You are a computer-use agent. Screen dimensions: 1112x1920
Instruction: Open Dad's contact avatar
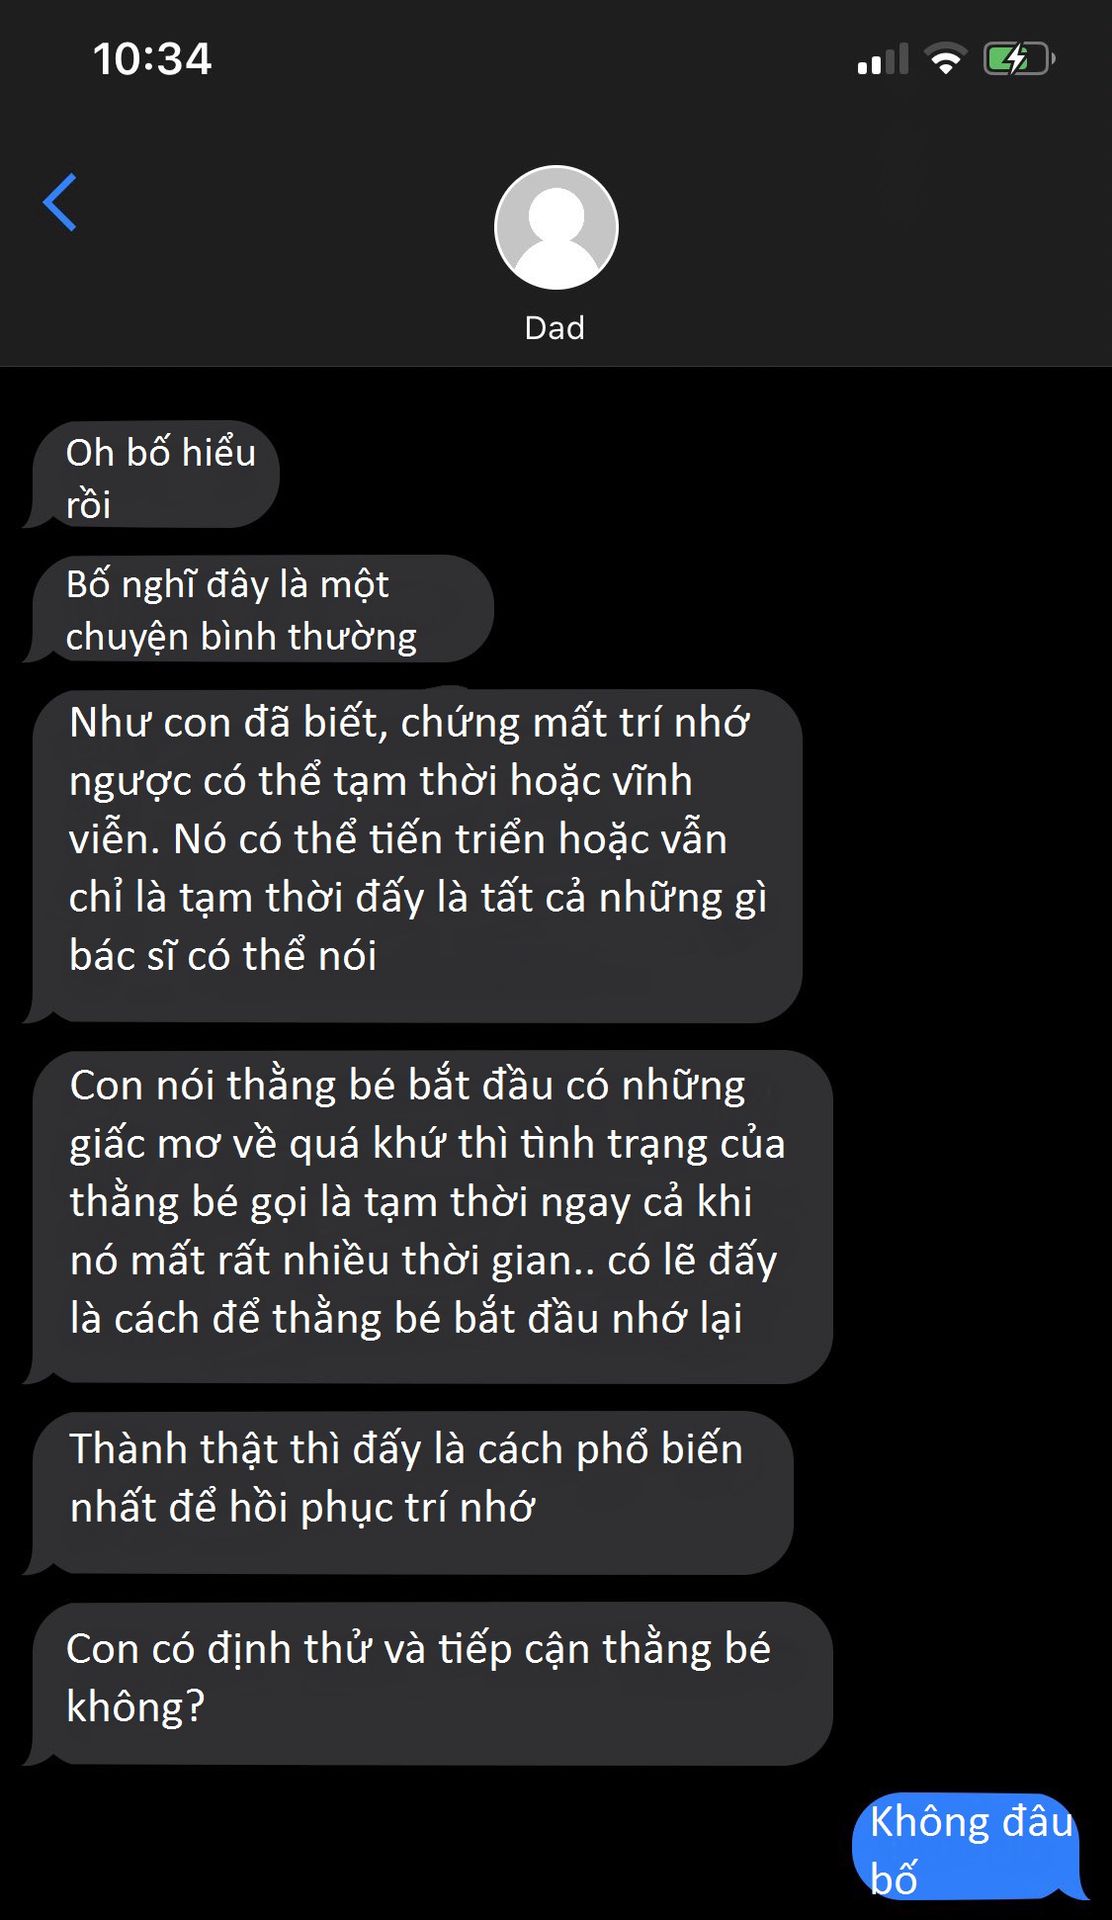tap(556, 228)
